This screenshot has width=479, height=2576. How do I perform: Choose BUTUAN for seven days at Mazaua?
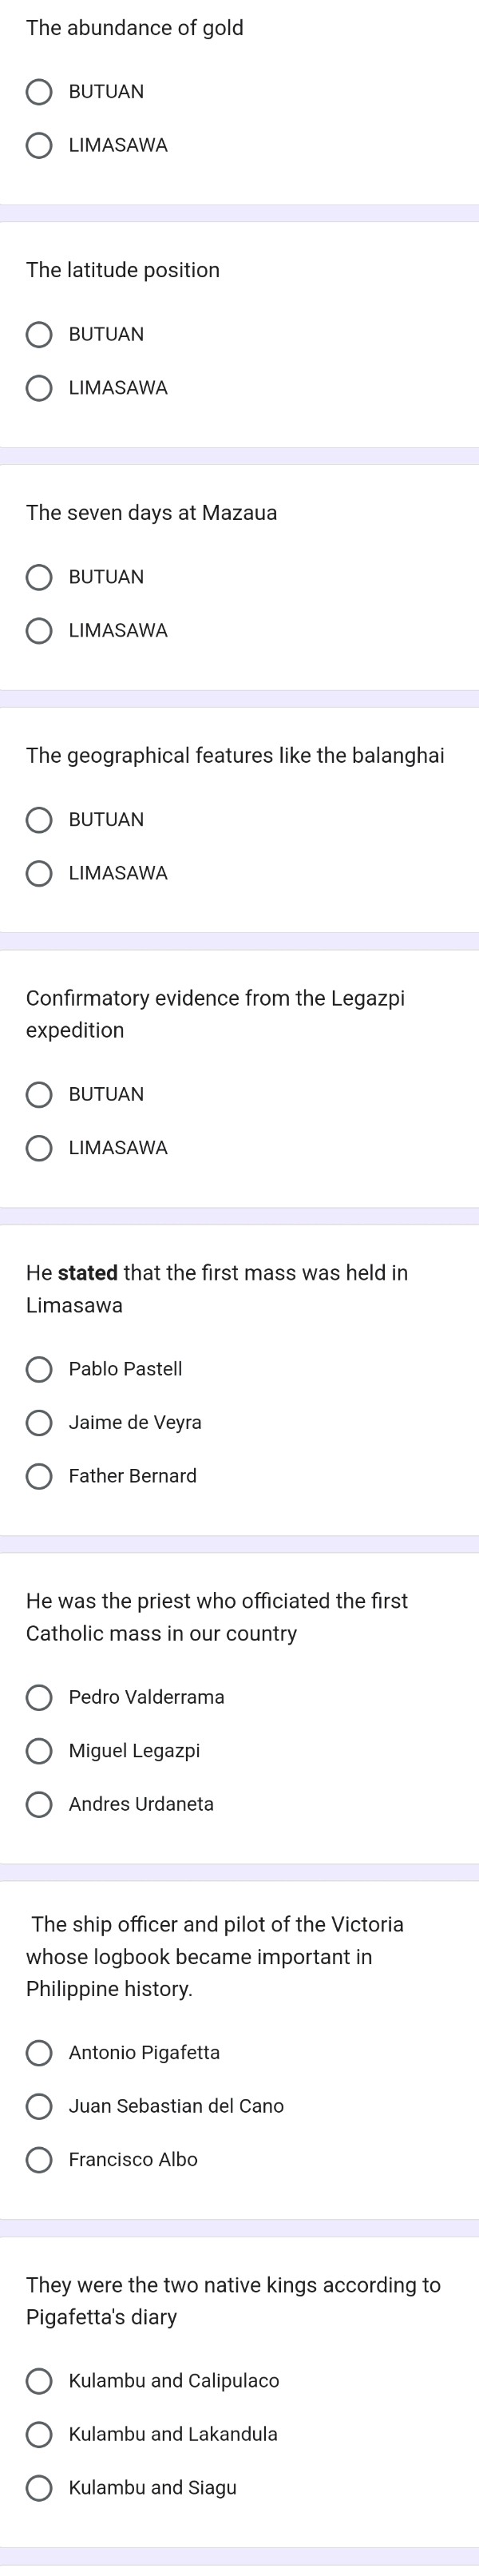pyautogui.click(x=39, y=578)
